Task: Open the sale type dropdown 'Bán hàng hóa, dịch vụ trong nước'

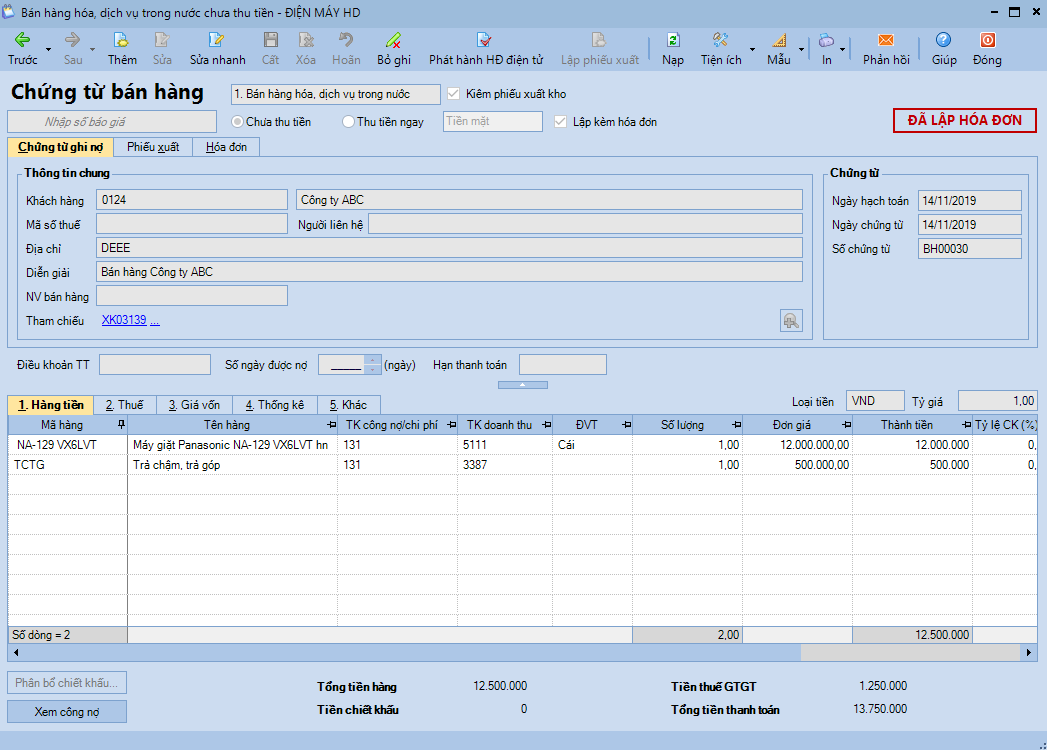Action: tap(336, 94)
